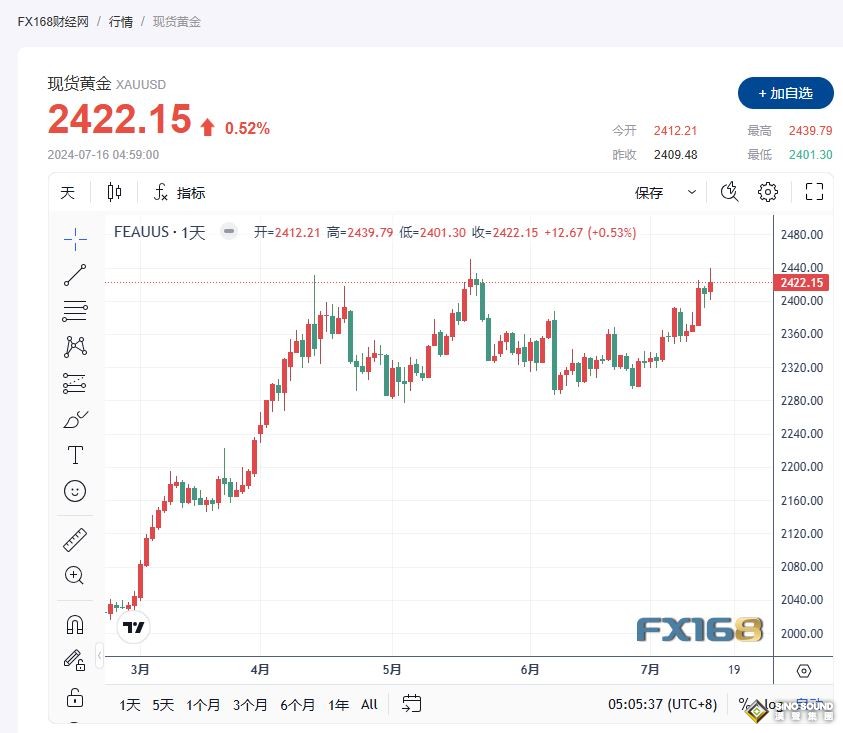The image size is (843, 733).
Task: Select the ruler measure tool
Action: (75, 539)
